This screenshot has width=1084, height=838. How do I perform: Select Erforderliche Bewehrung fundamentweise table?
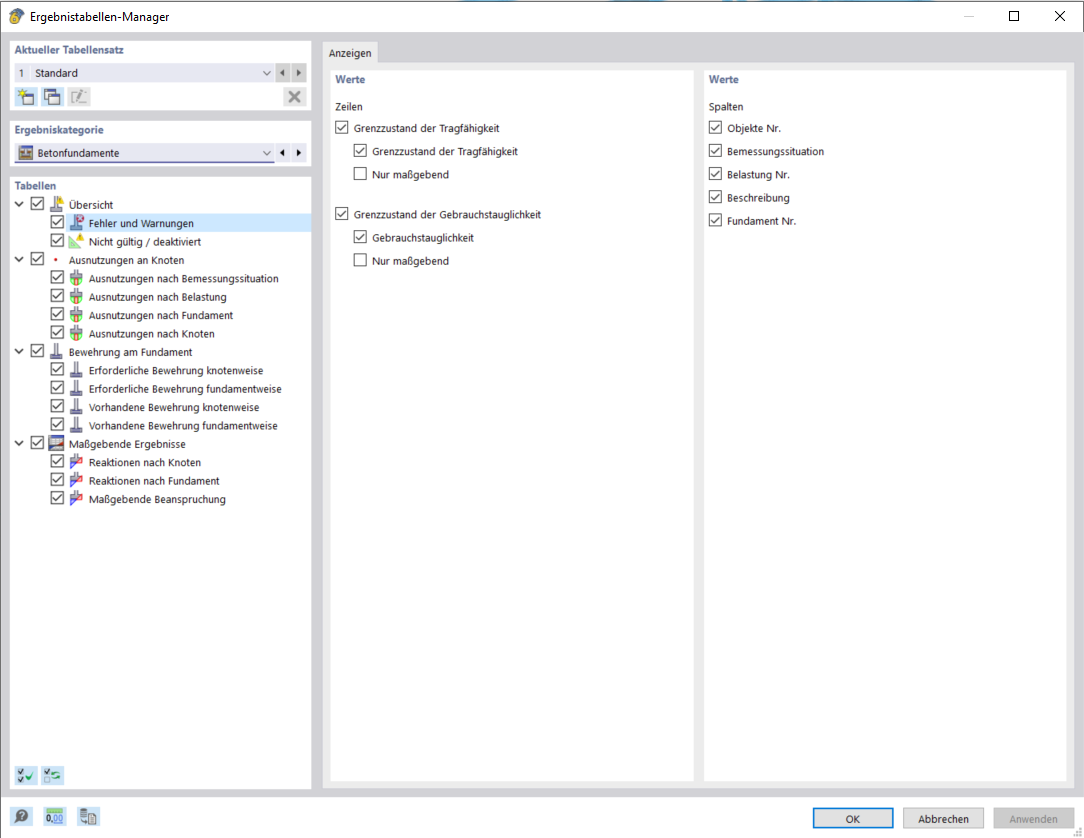click(185, 389)
